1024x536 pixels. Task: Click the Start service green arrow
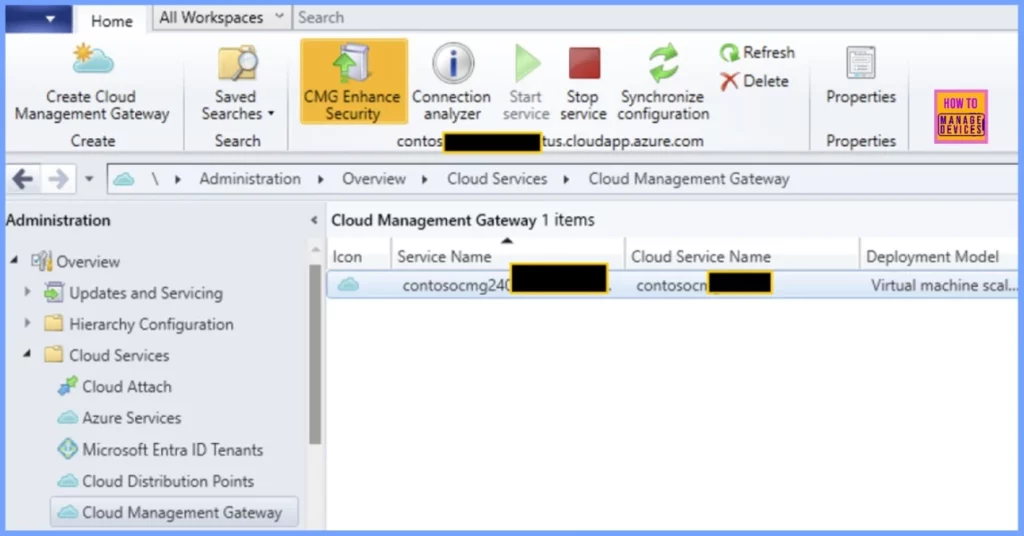coord(526,63)
